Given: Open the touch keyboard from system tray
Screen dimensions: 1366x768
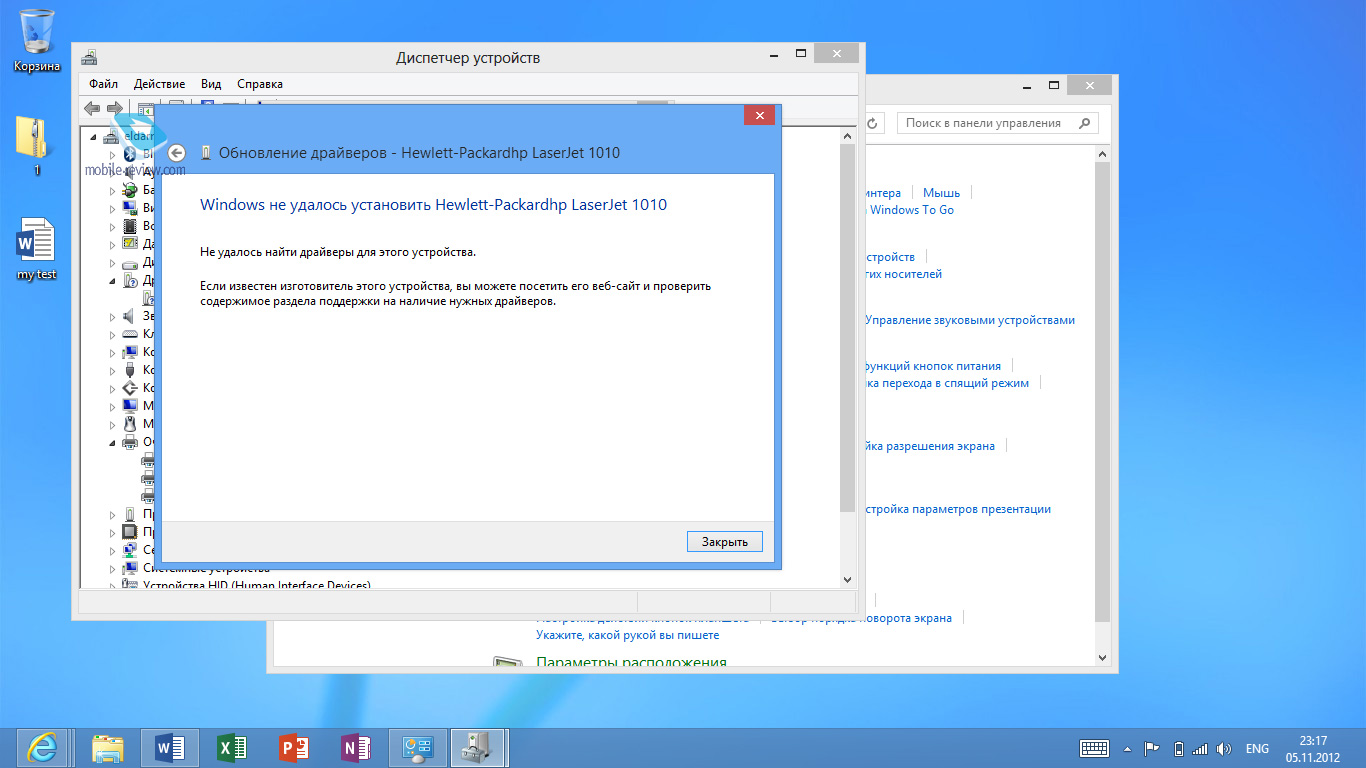Looking at the screenshot, I should click(x=1094, y=748).
